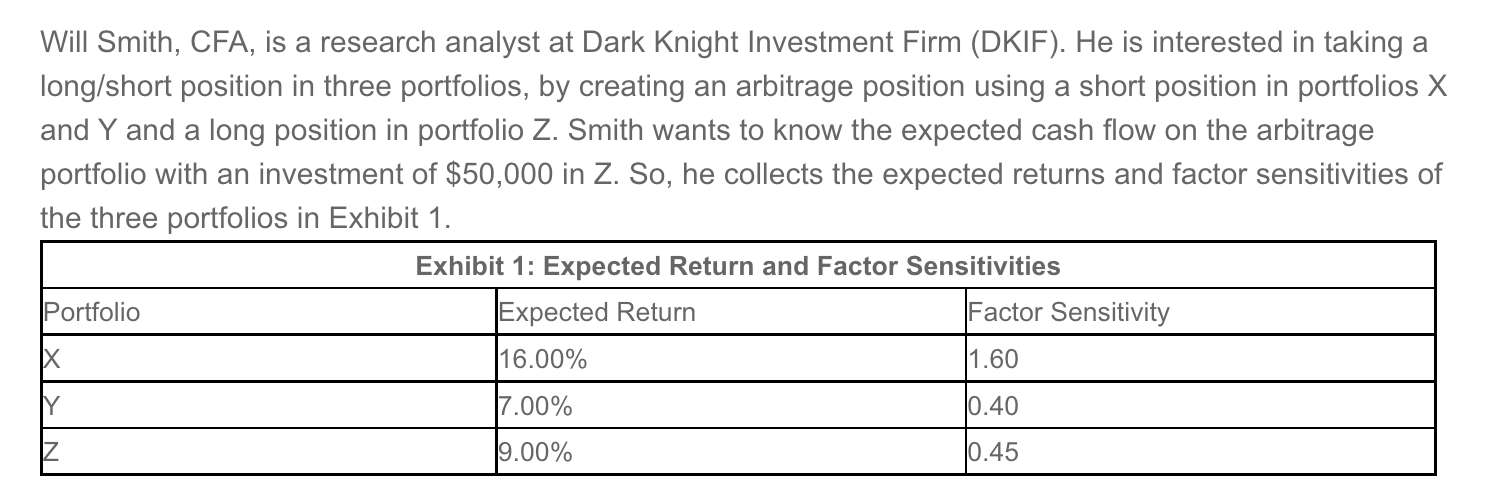The height and width of the screenshot is (486, 1486).
Task: Click the Expected Return column header
Action: point(597,313)
